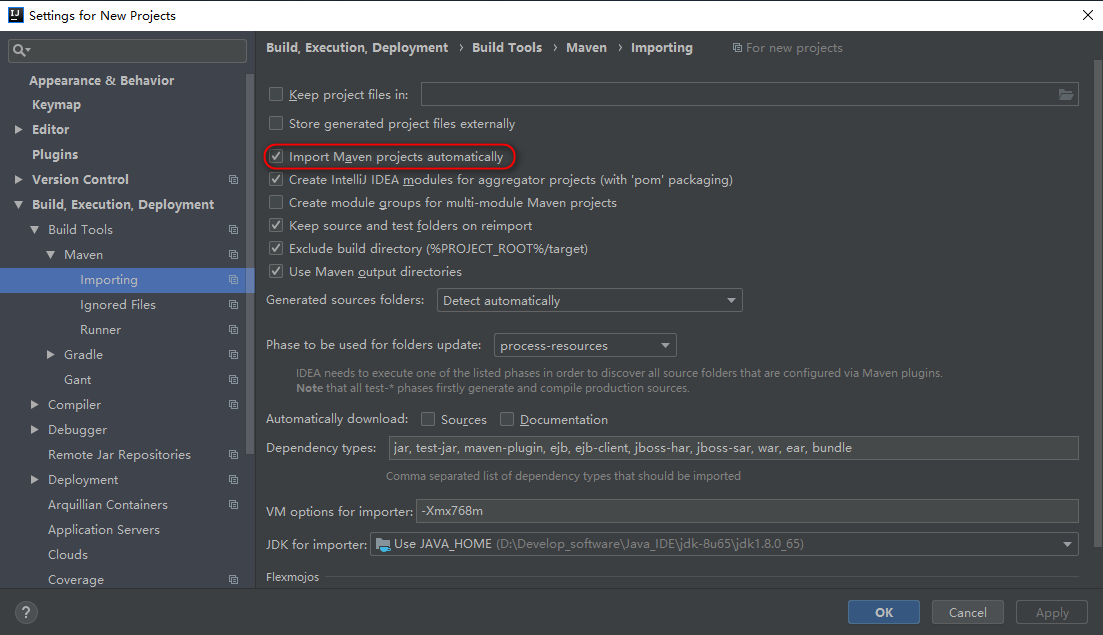Viewport: 1103px width, 635px height.
Task: Enable automatic download of Documentation
Action: click(506, 419)
